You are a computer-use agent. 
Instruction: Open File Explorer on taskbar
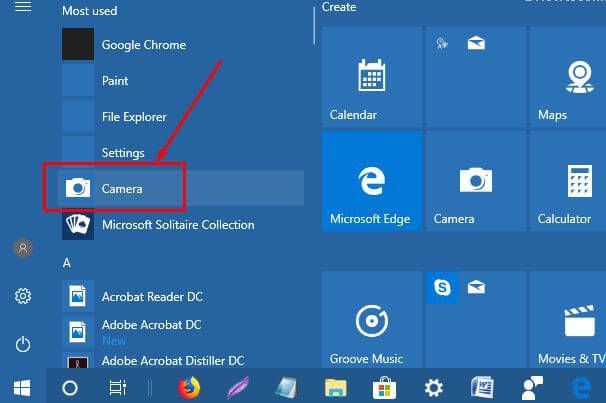point(335,388)
